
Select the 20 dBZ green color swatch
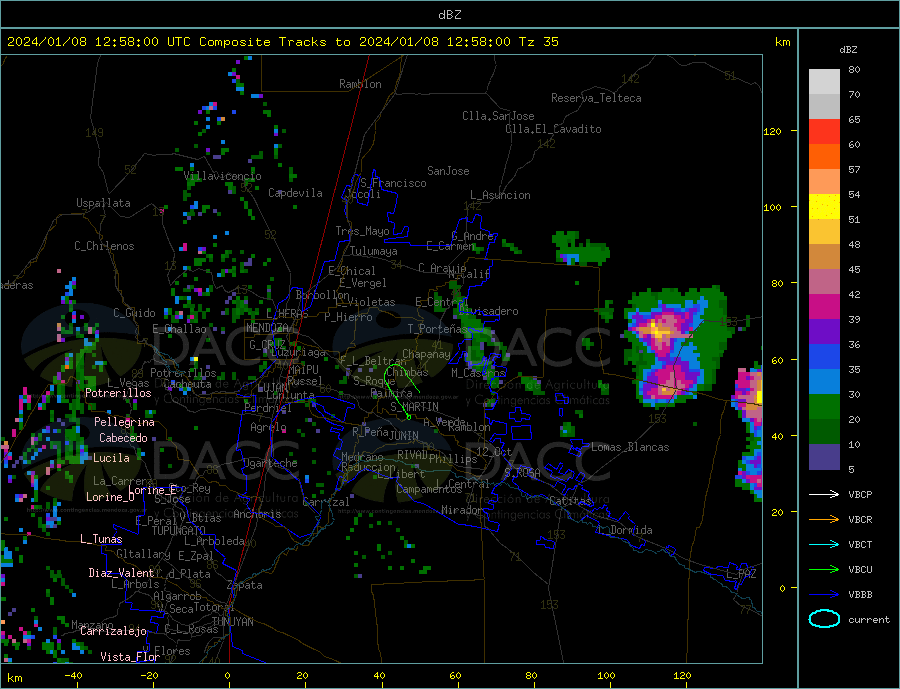click(824, 432)
